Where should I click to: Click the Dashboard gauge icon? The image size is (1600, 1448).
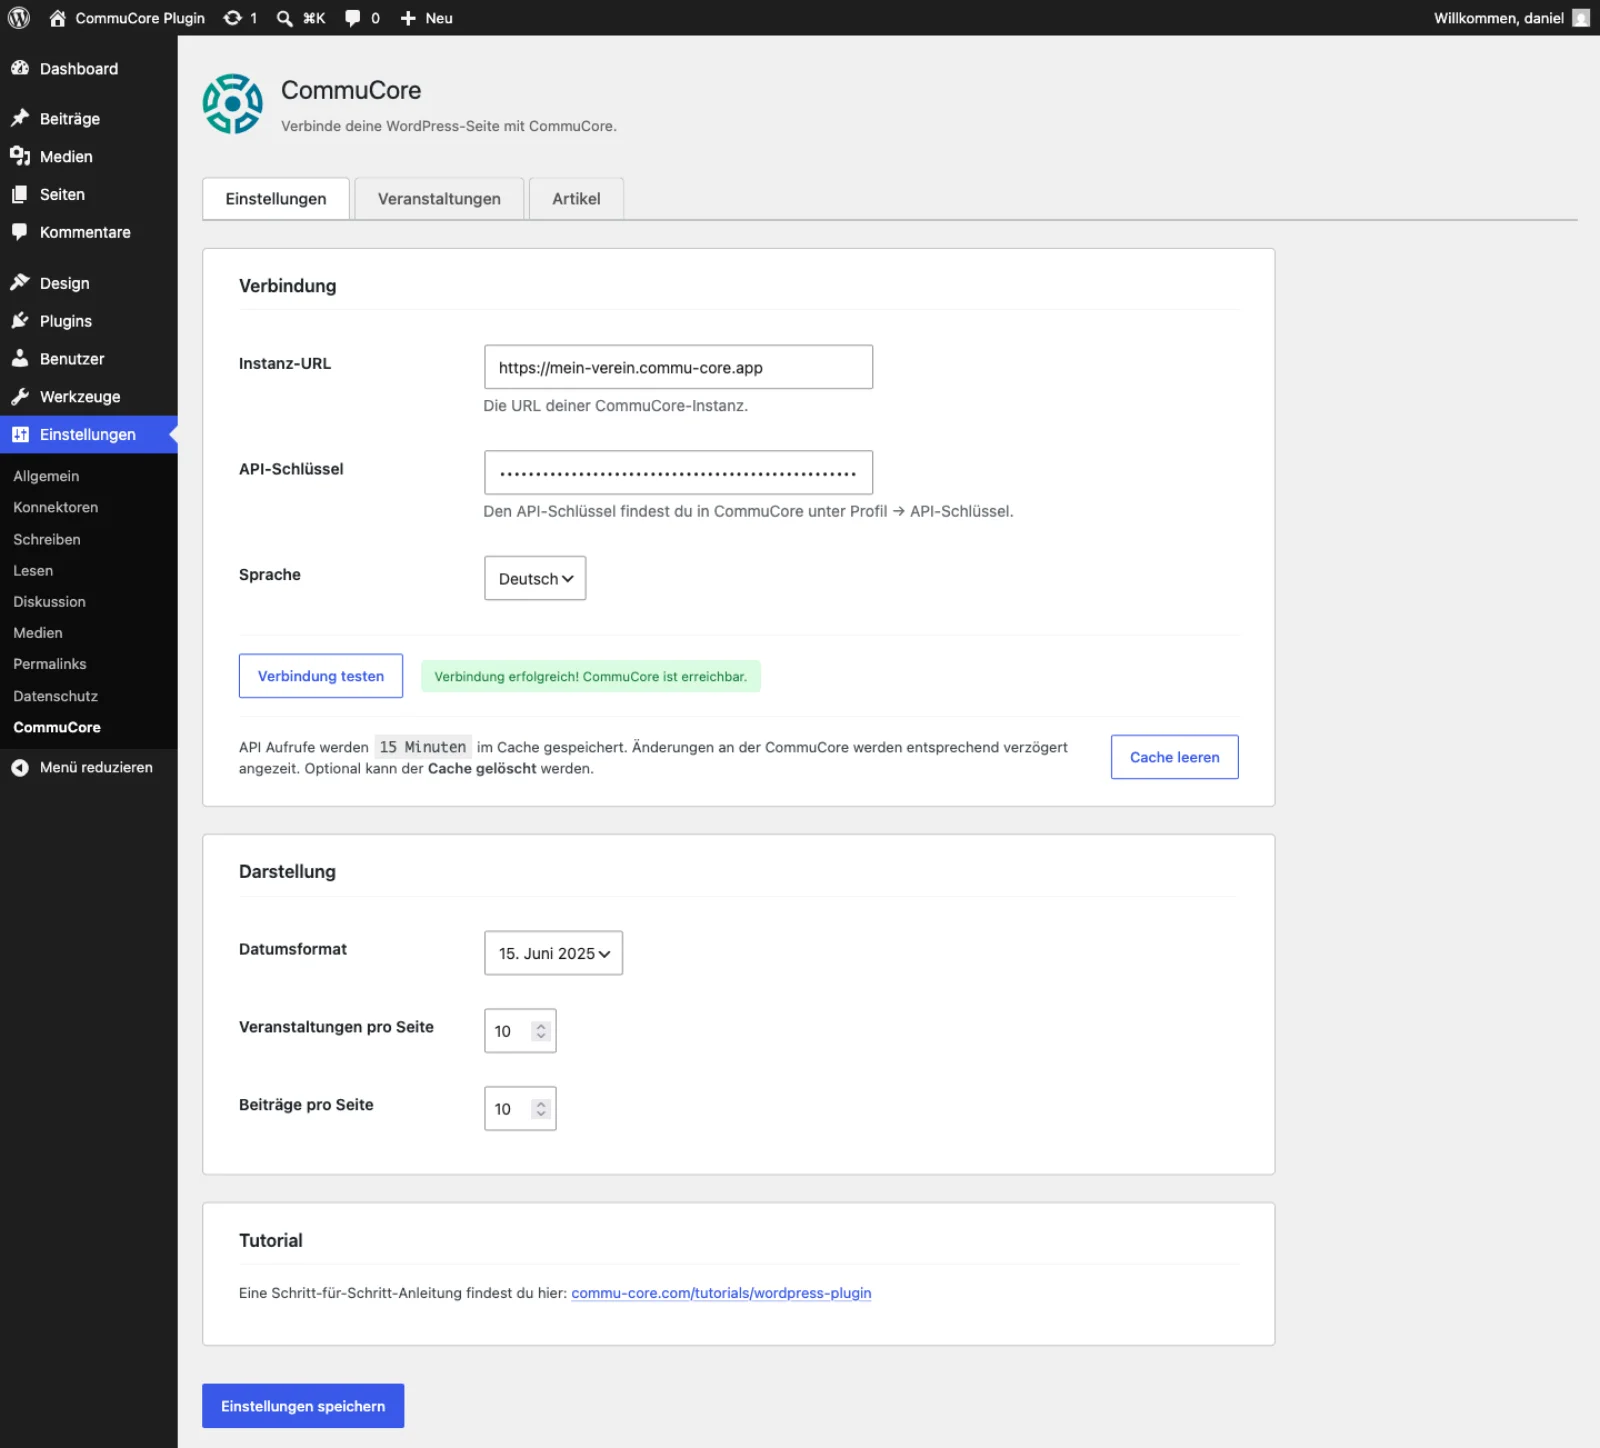coord(20,68)
